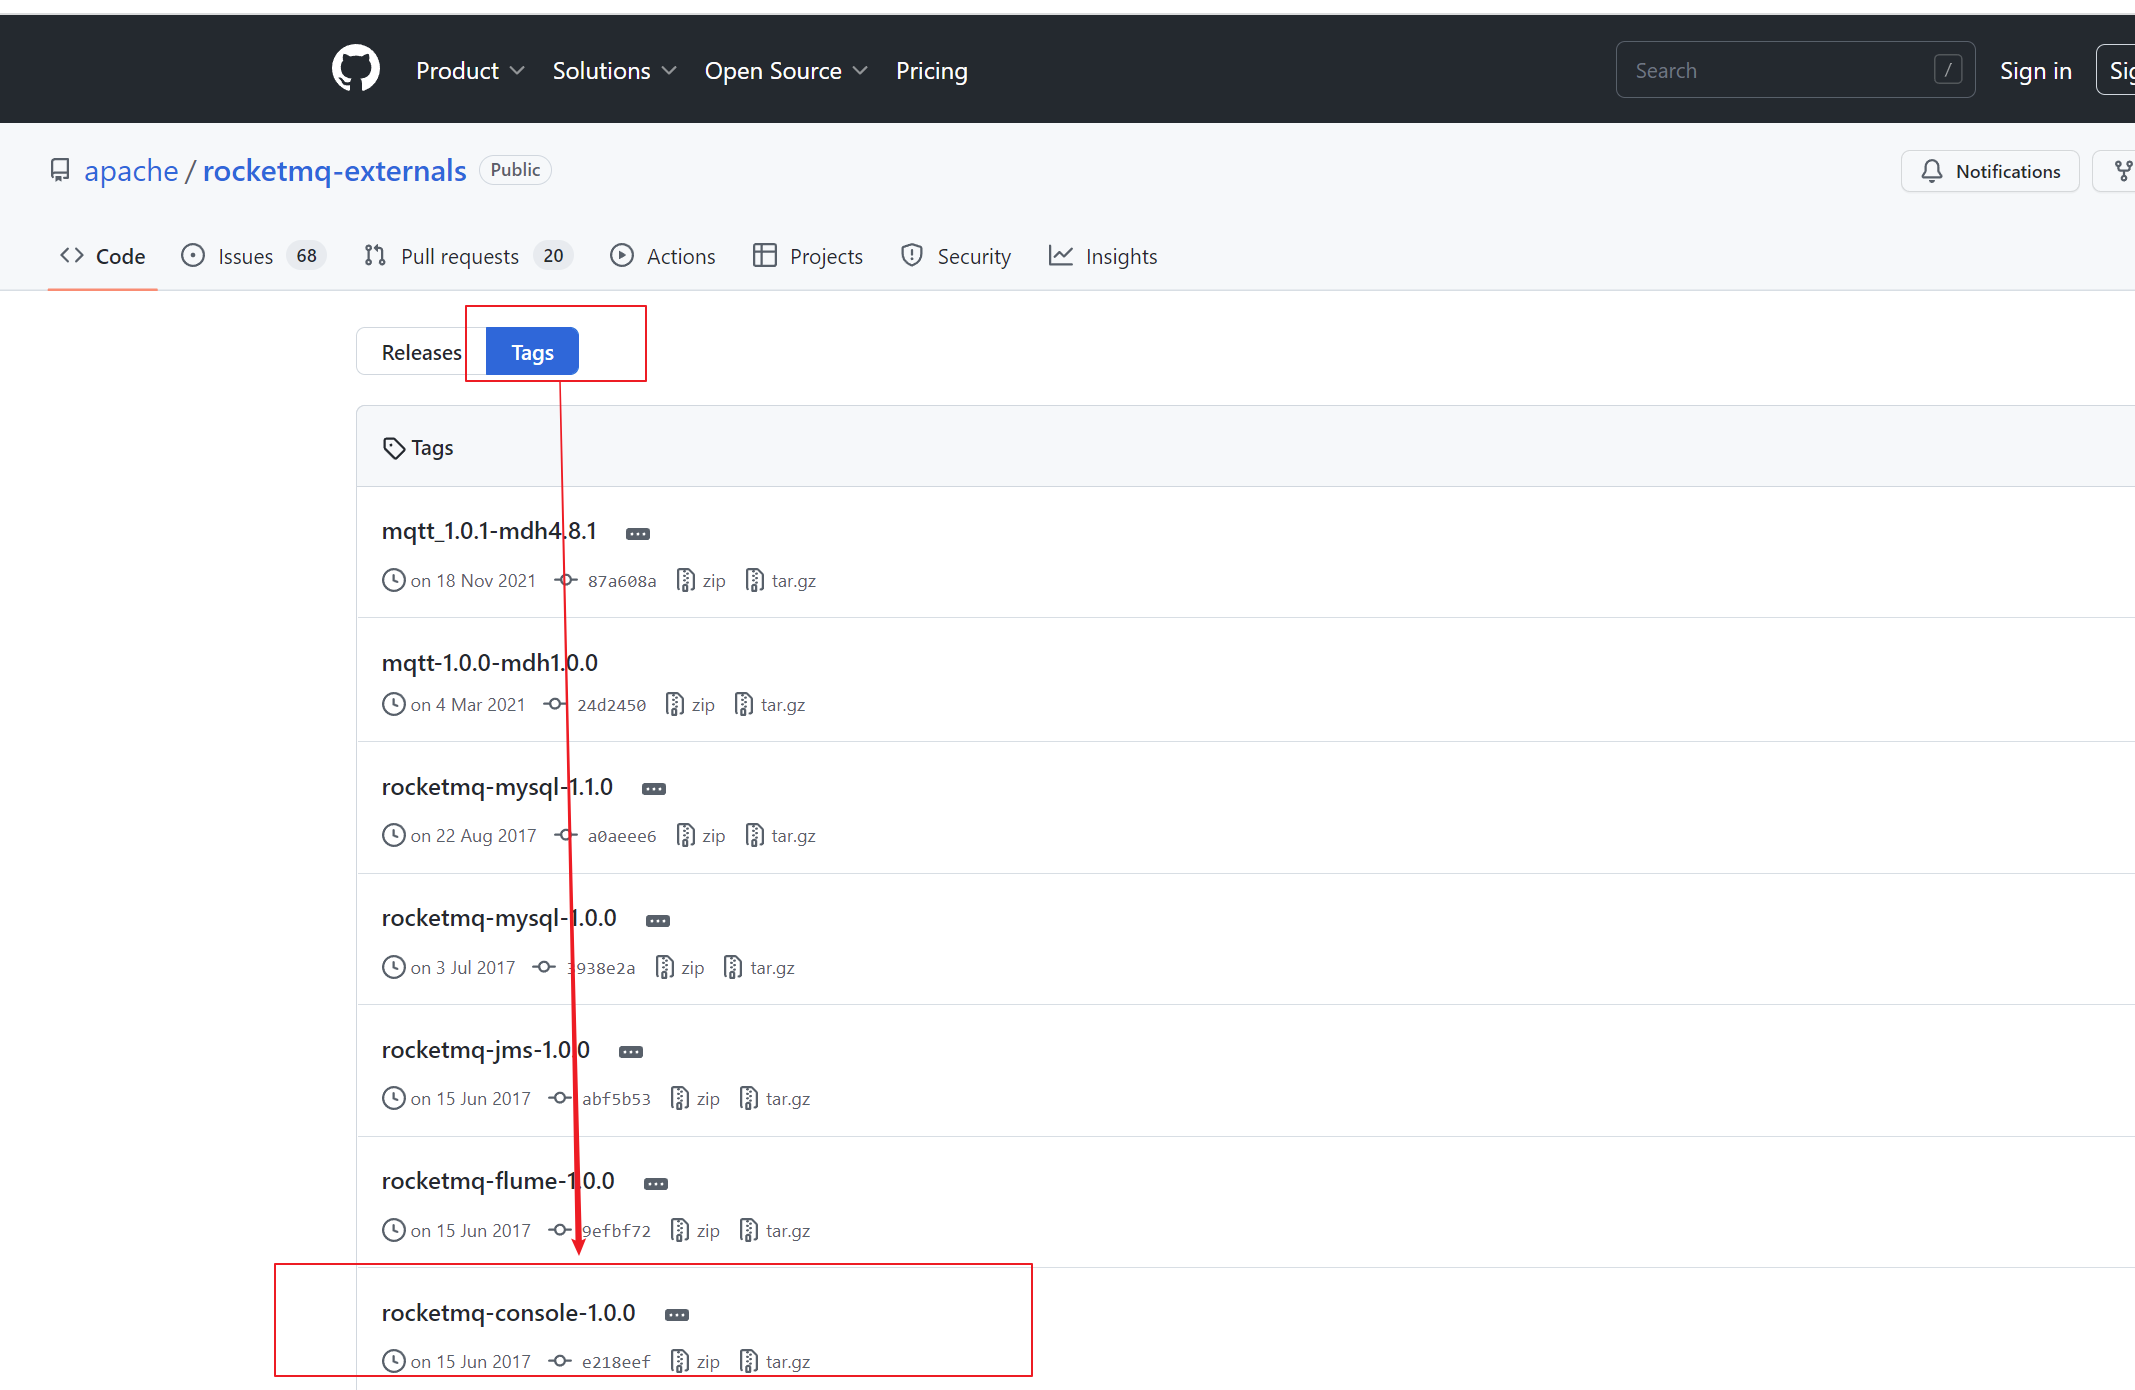Open the Security tab
The image size is (2135, 1390).
click(955, 256)
